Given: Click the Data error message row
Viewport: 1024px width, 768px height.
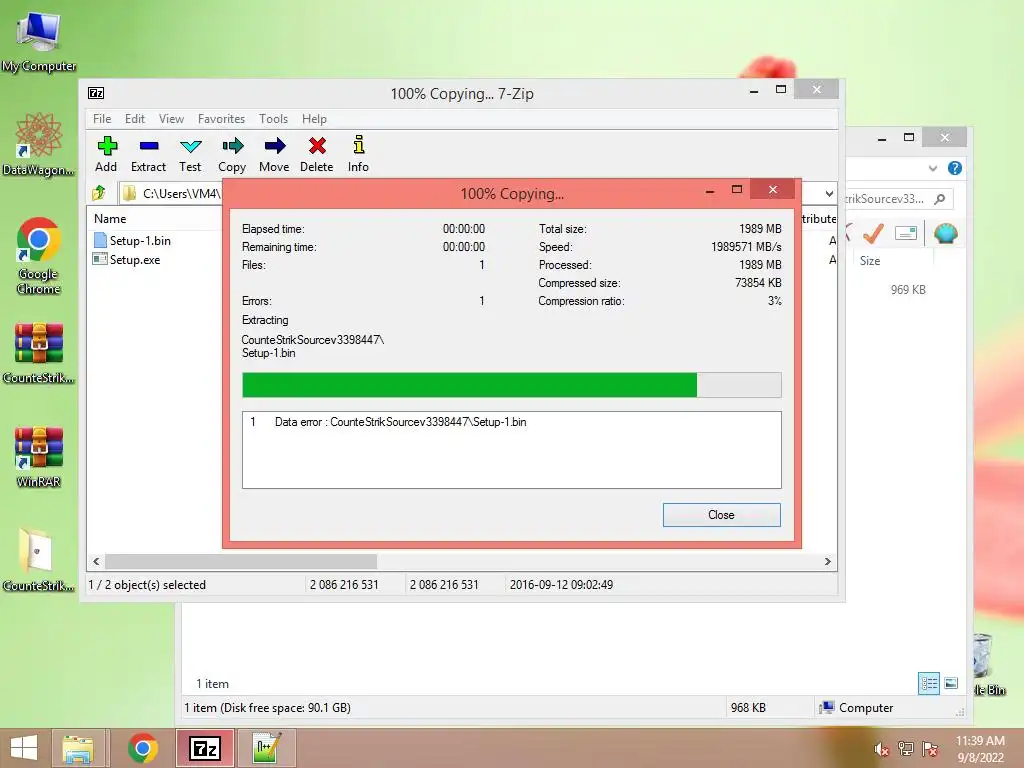Looking at the screenshot, I should [x=511, y=422].
